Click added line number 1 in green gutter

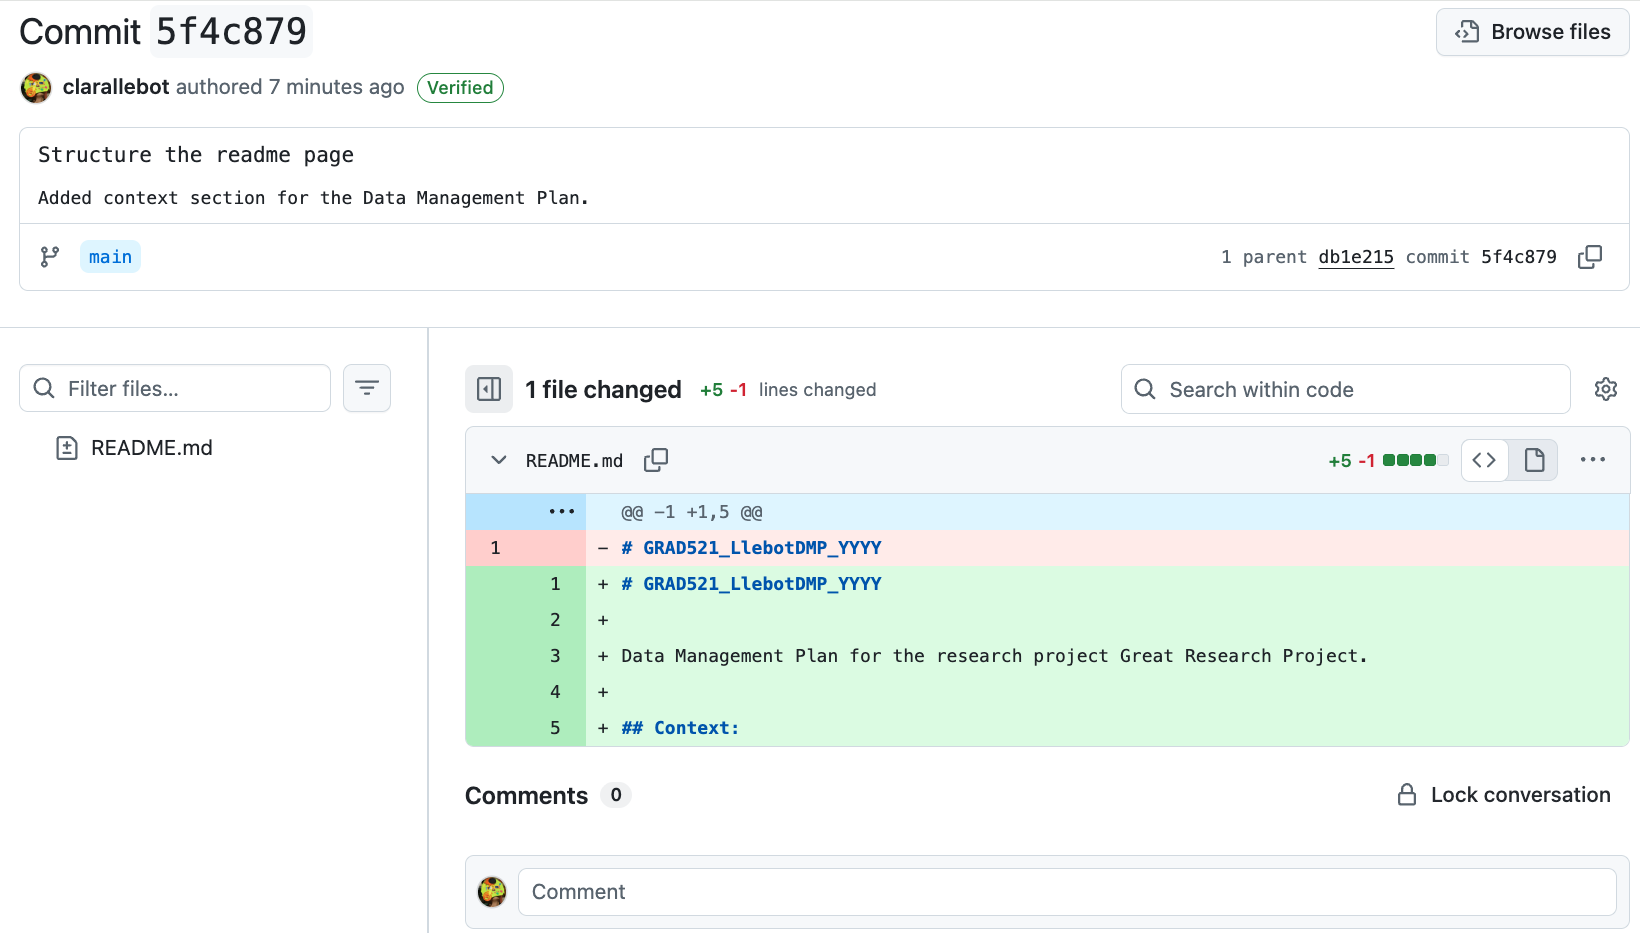(x=555, y=584)
